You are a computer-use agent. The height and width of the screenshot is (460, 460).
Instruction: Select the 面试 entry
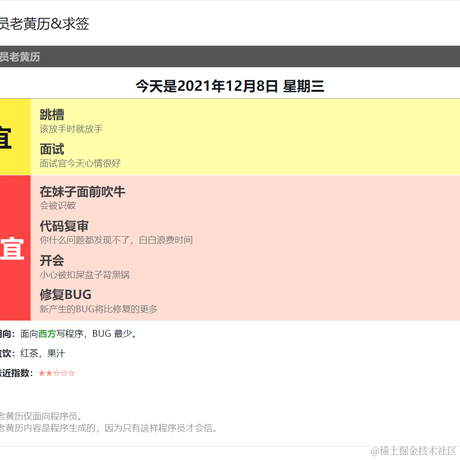click(x=52, y=149)
